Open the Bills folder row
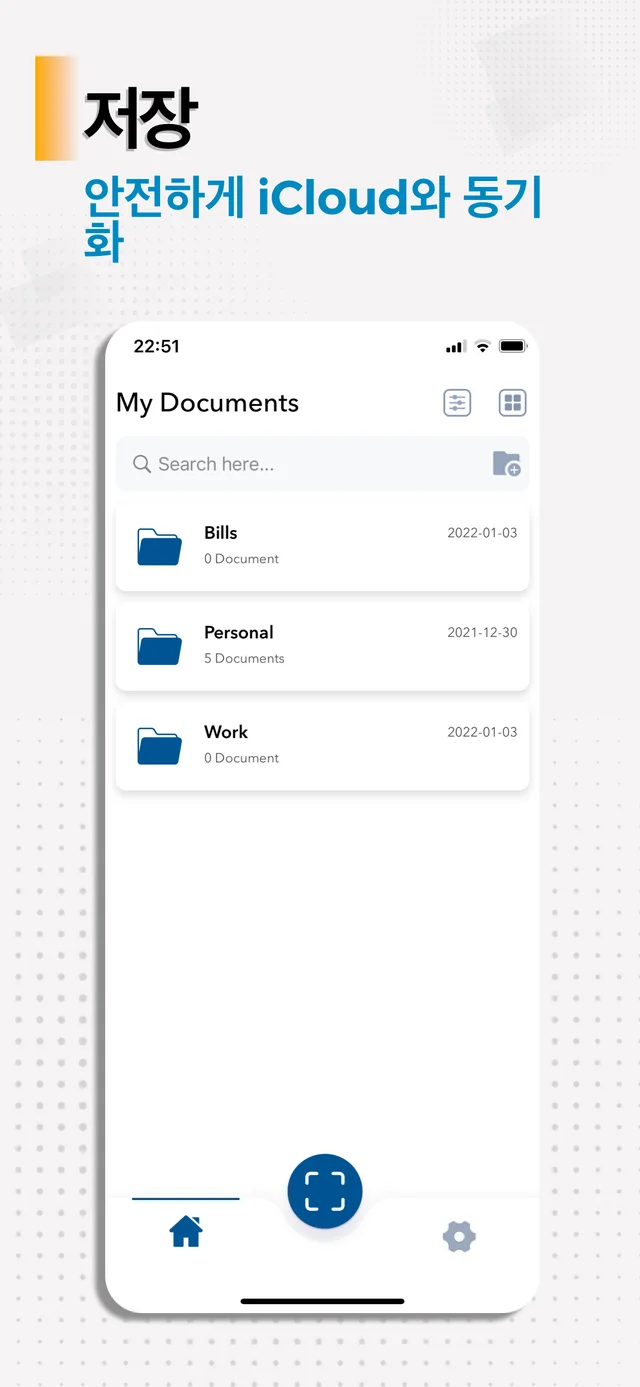Viewport: 640px width, 1387px height. [x=322, y=546]
